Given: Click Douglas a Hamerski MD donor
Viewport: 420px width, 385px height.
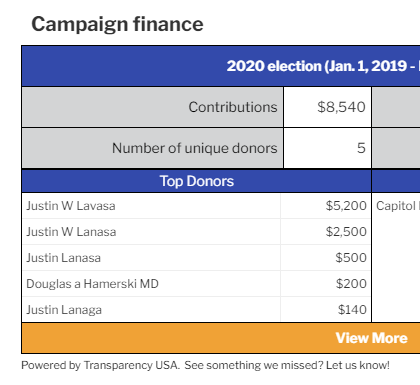Looking at the screenshot, I should [92, 284].
